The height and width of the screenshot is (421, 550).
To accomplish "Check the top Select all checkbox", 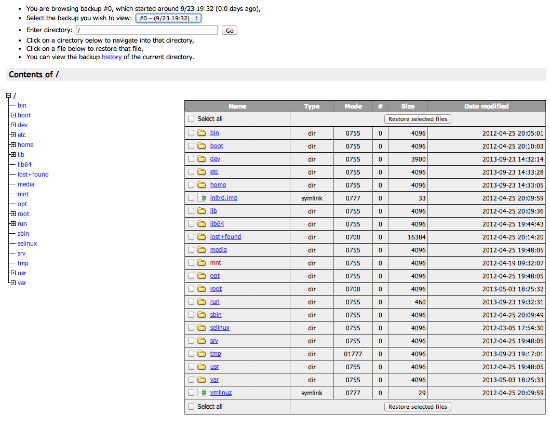I will click(x=191, y=119).
